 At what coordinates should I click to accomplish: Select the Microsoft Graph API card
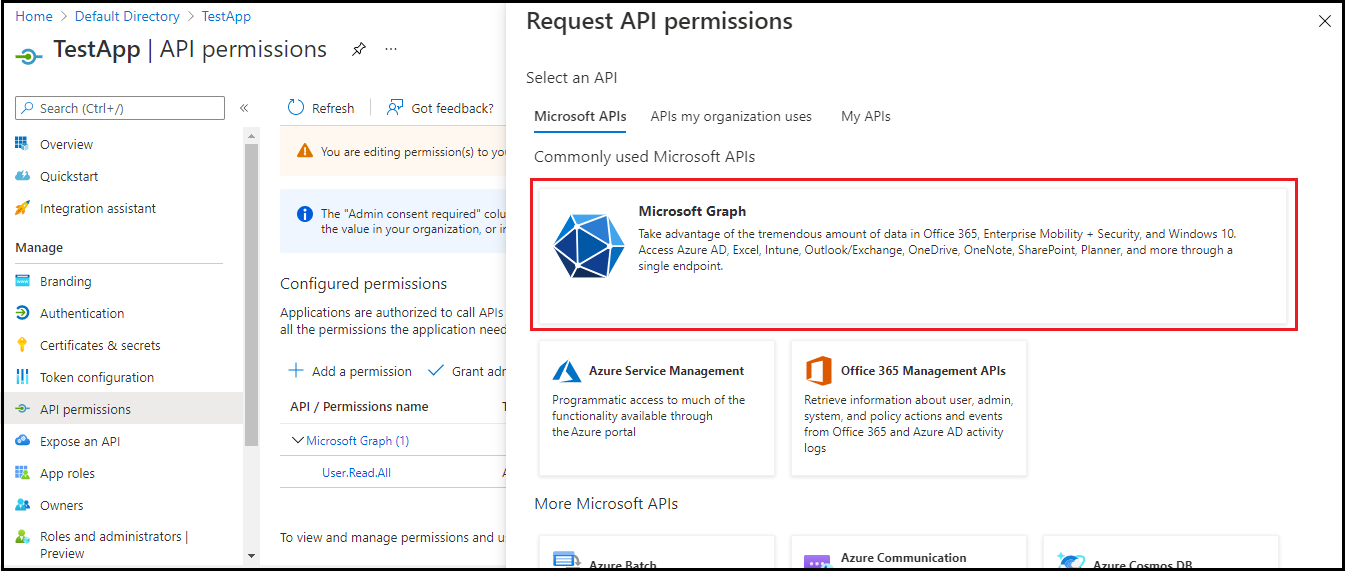(913, 255)
